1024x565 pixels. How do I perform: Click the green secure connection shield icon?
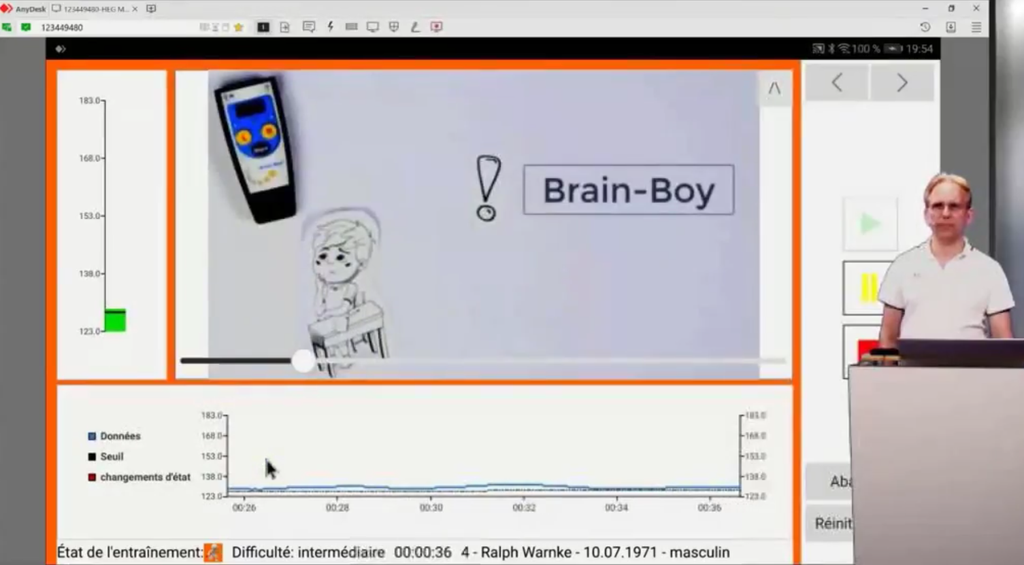point(25,27)
